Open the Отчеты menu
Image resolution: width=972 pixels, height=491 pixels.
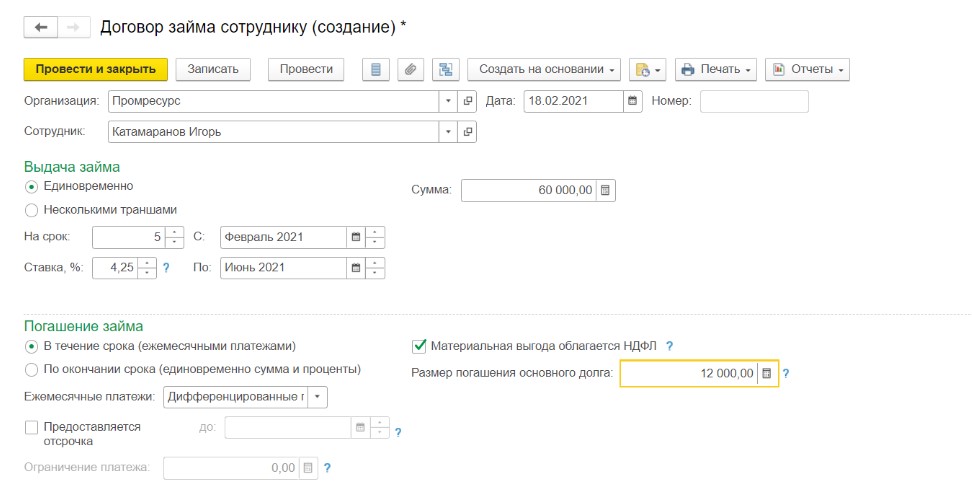tap(807, 69)
